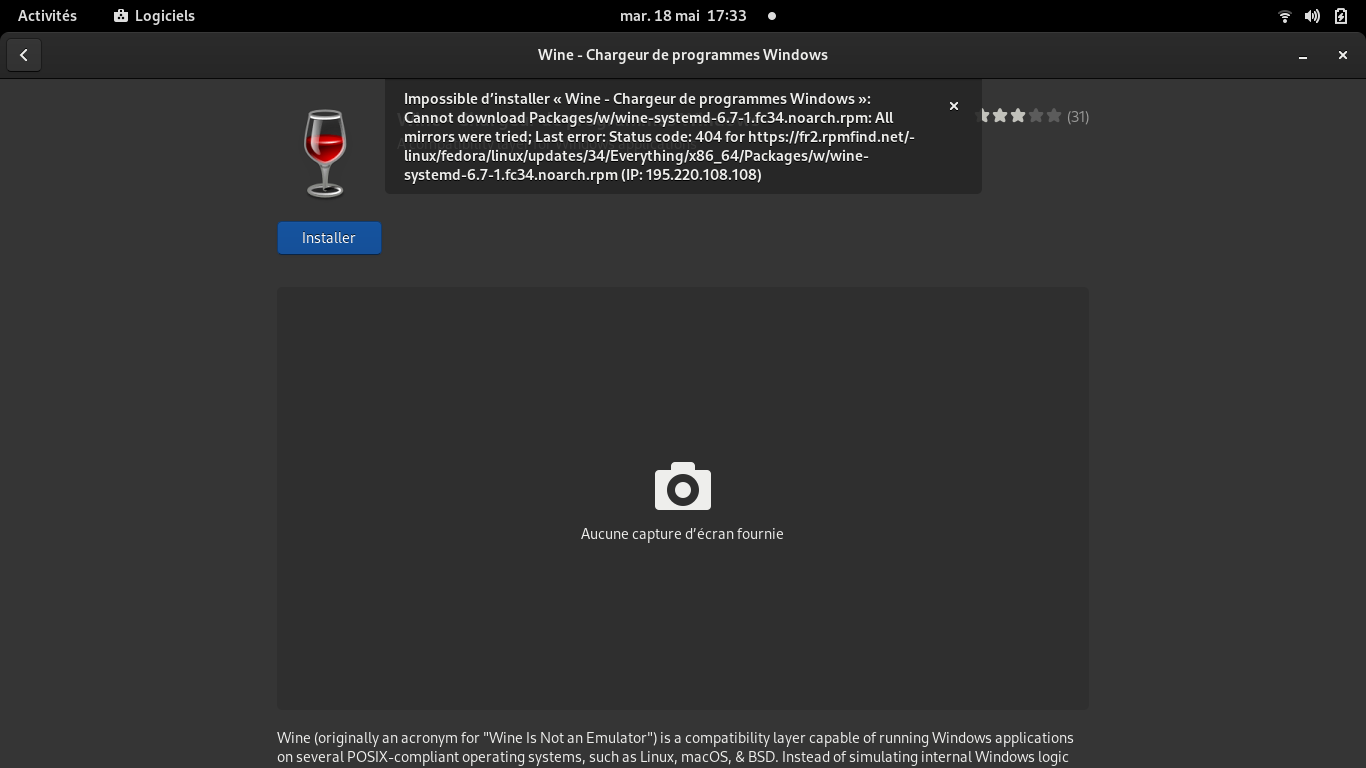1366x768 pixels.
Task: Close the Logiciels window
Action: coord(1343,55)
